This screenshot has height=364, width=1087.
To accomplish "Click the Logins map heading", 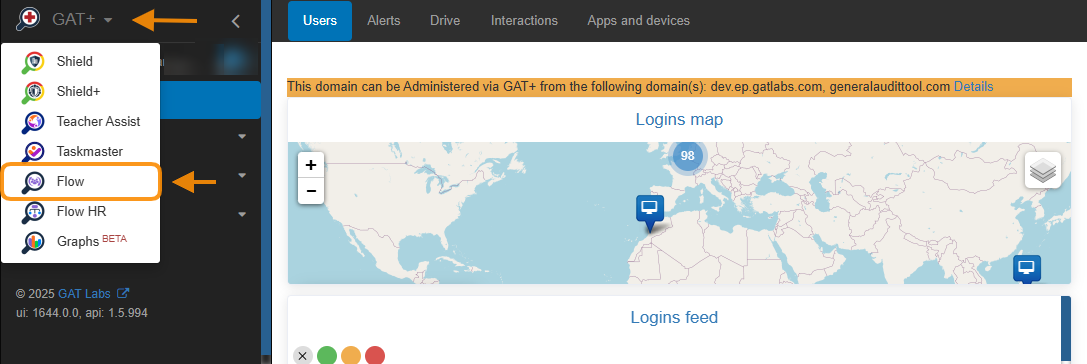I will click(x=679, y=119).
